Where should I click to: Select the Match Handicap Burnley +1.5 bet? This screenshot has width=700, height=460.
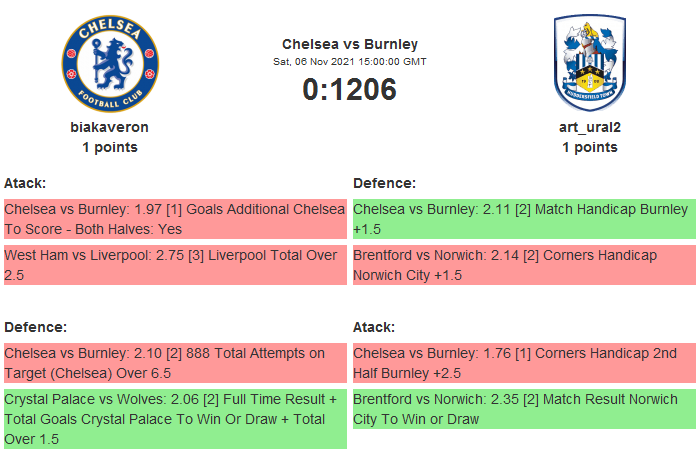tap(524, 220)
